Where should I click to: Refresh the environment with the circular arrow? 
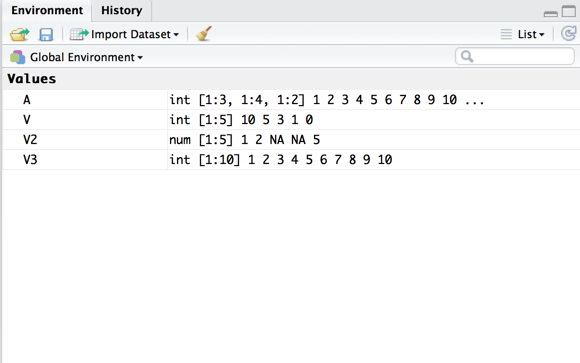(569, 34)
